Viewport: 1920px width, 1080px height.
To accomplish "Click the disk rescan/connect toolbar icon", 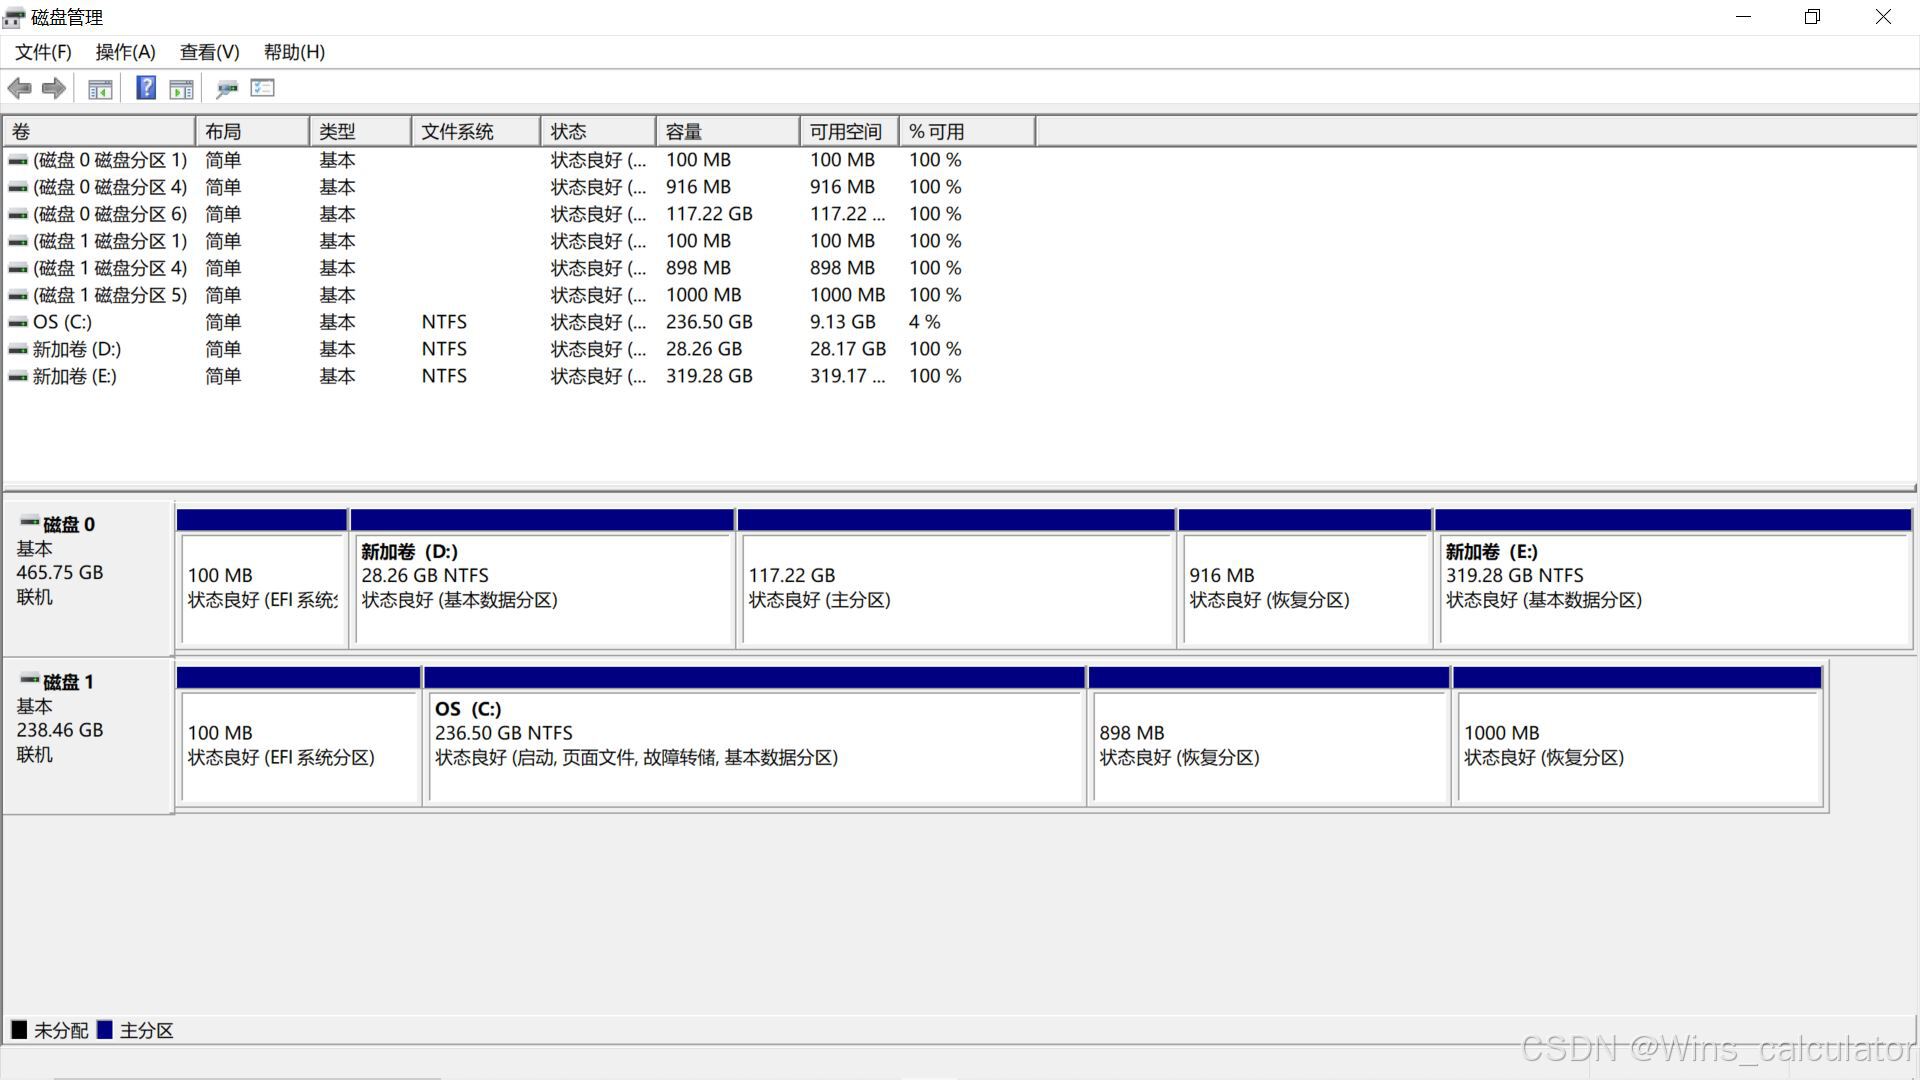I will (227, 89).
